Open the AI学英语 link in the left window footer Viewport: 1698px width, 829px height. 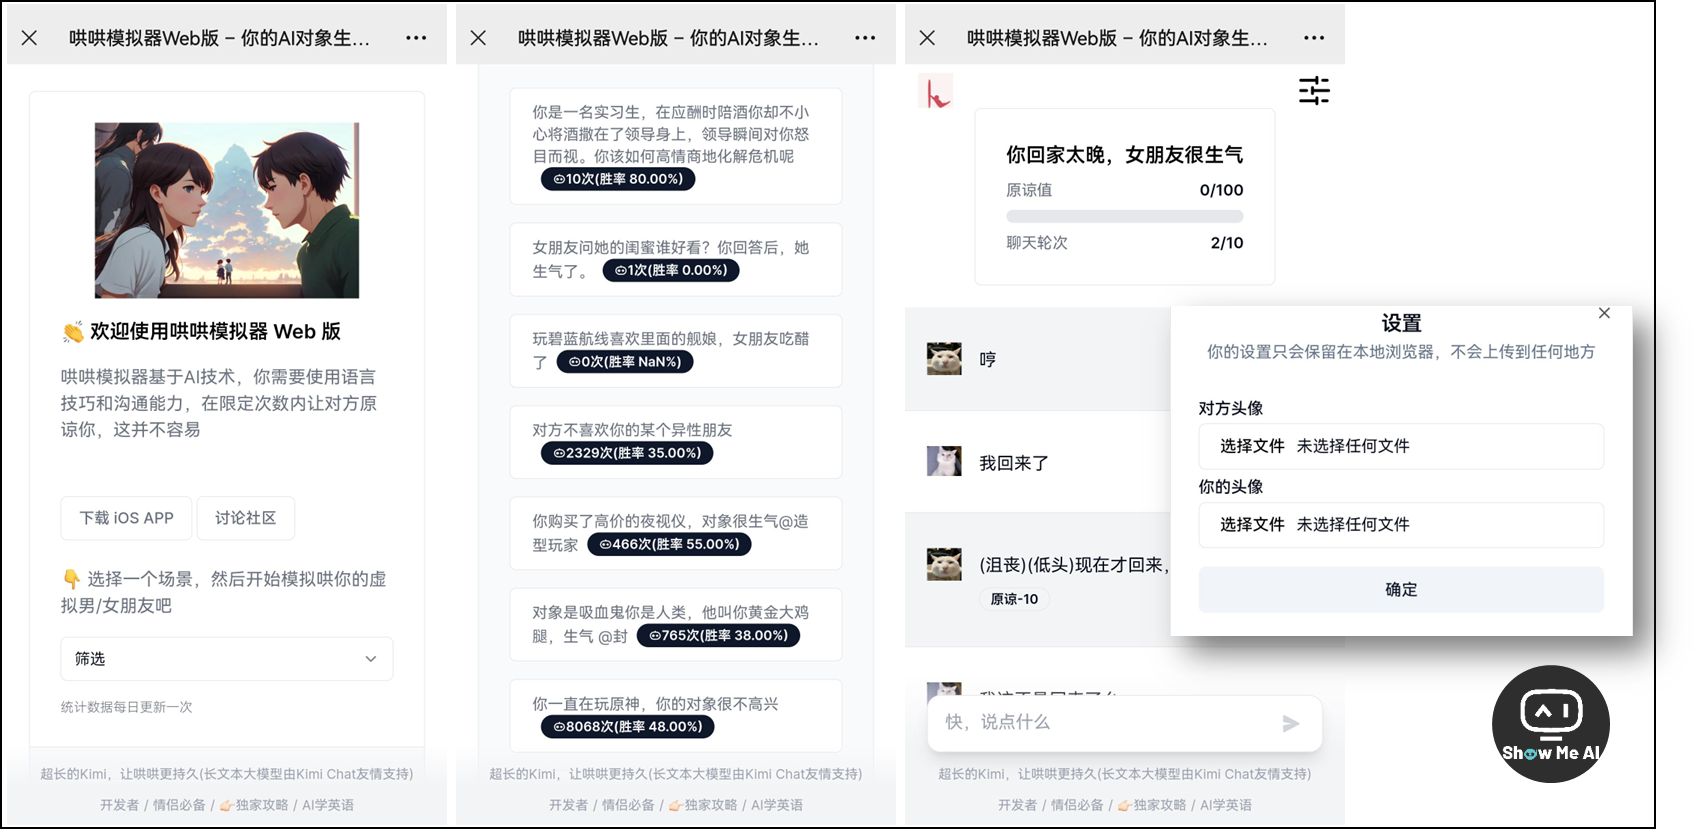point(328,805)
